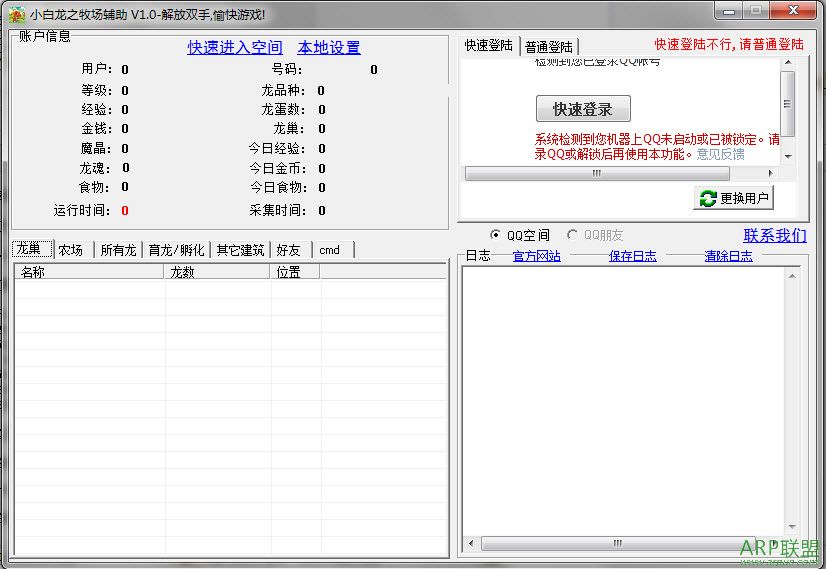Click login panel scroll-right arrow
This screenshot has width=826, height=569.
pos(771,173)
